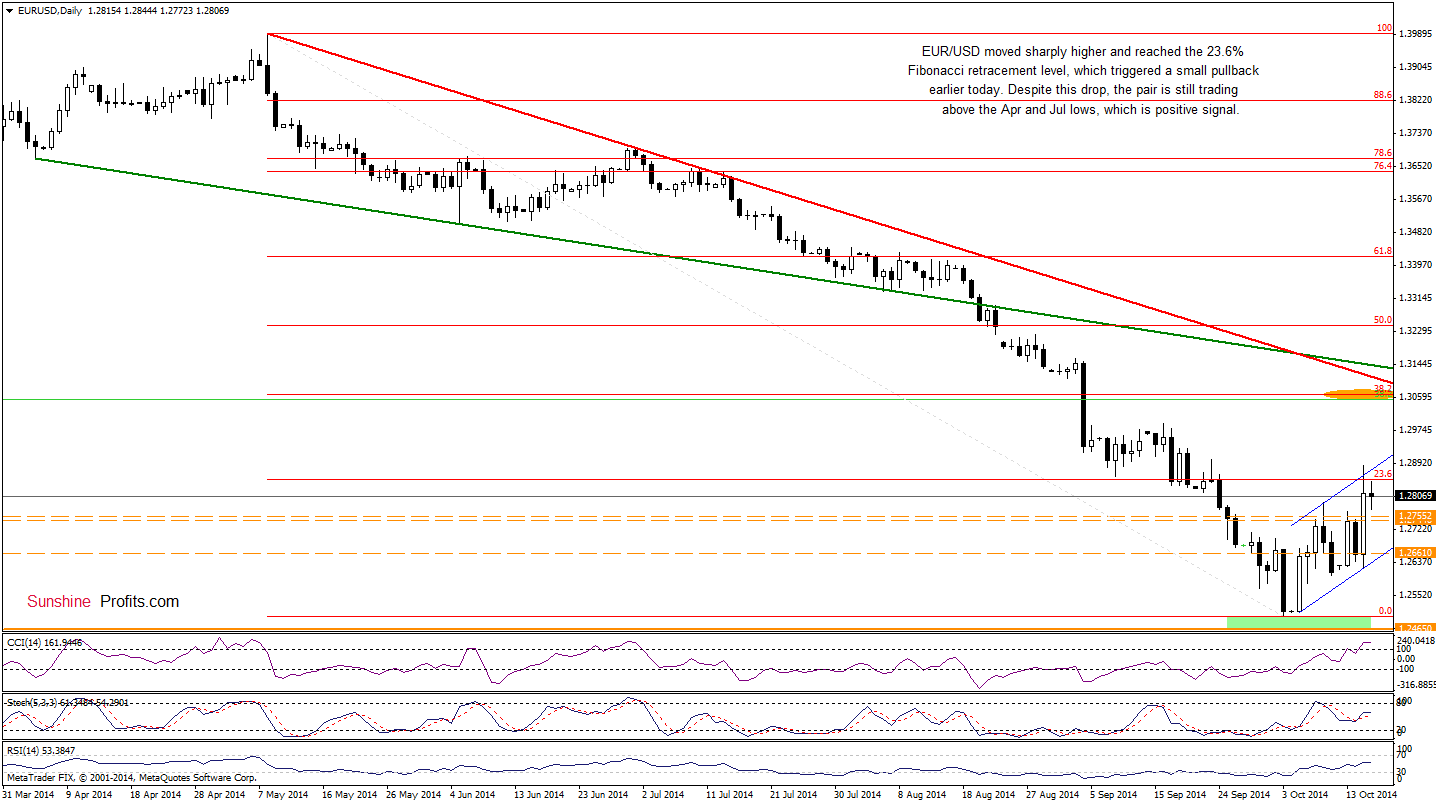1436x803 pixels.
Task: Click the 7 May 2014 date label
Action: [x=282, y=794]
